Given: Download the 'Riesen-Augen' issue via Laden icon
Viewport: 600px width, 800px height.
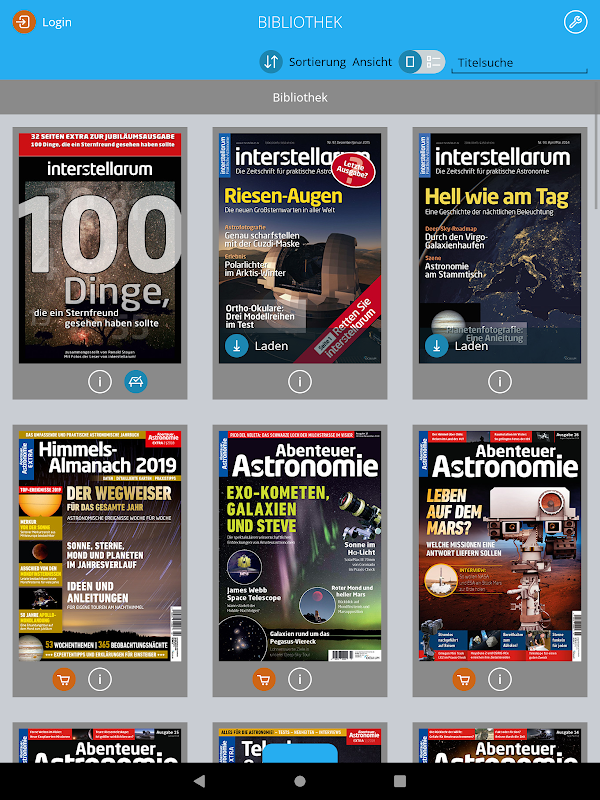Looking at the screenshot, I should click(237, 345).
